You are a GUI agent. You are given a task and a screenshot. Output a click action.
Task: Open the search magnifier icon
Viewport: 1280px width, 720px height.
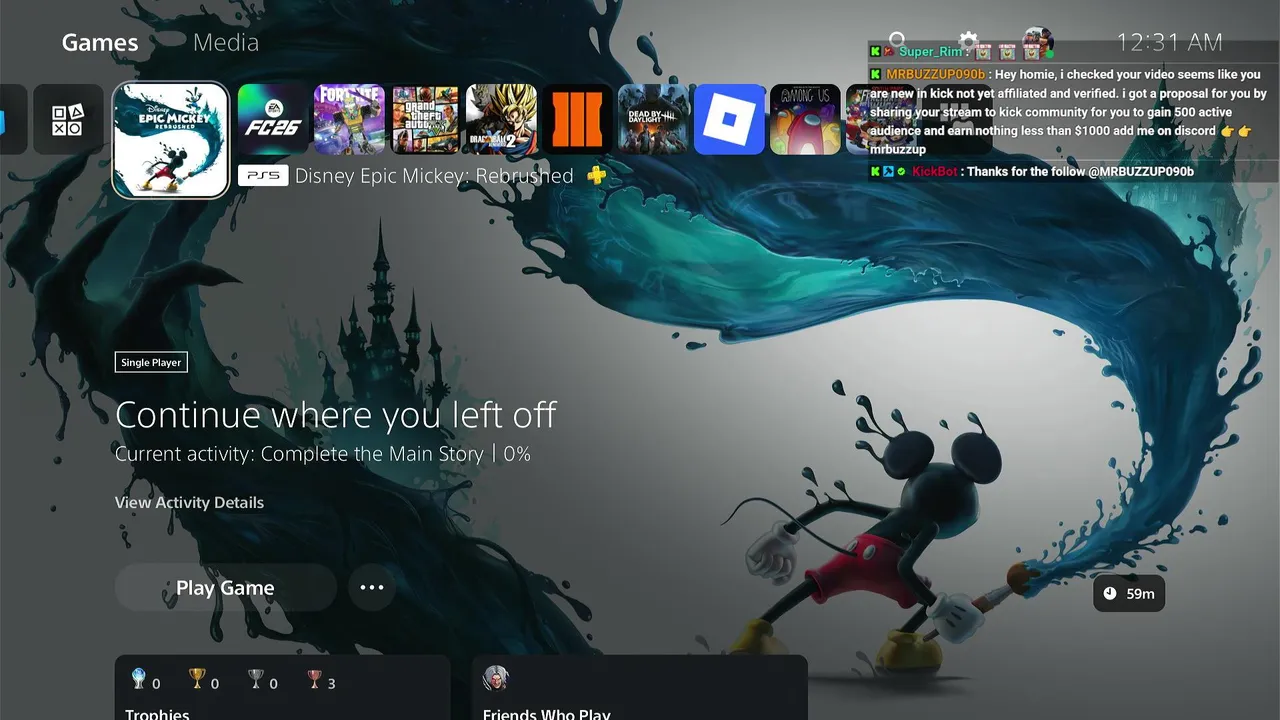pyautogui.click(x=898, y=41)
